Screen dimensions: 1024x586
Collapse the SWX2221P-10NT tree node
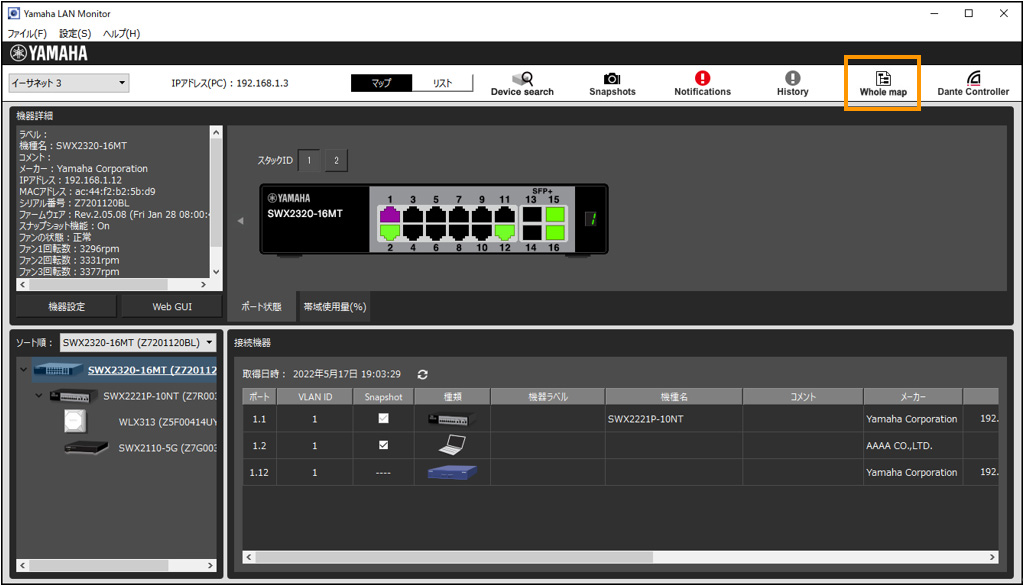pyautogui.click(x=39, y=396)
